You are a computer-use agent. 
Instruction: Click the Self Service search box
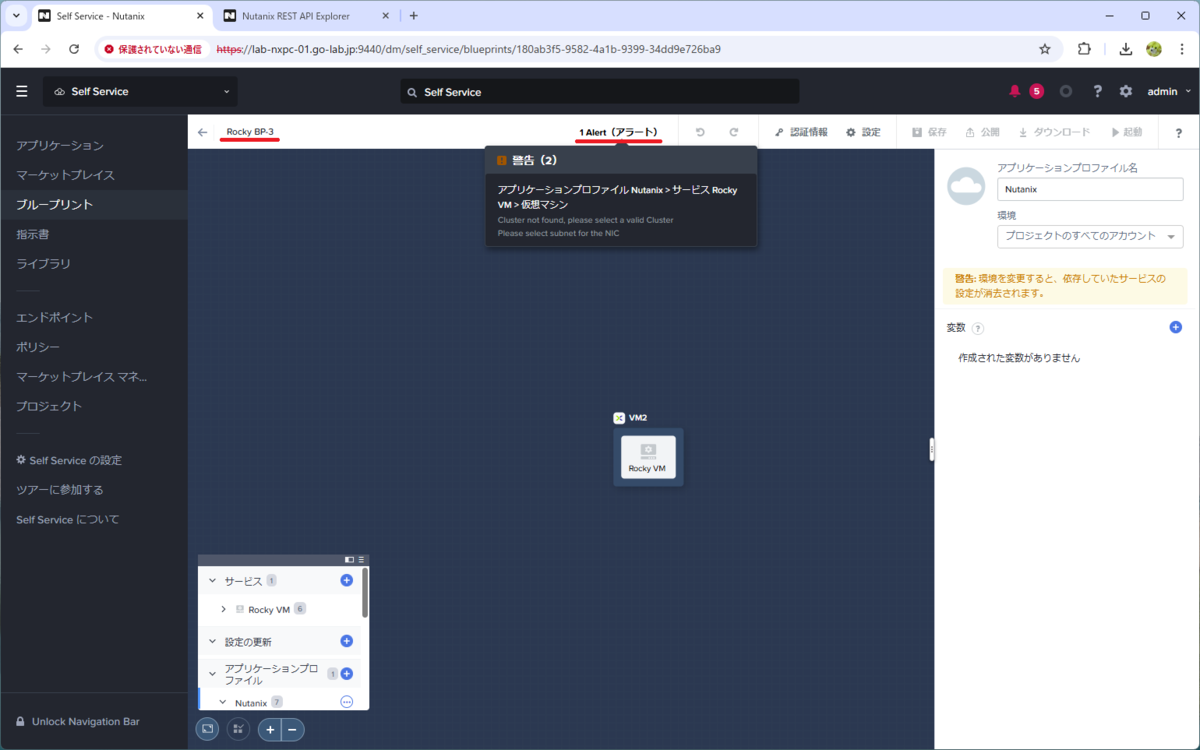(599, 91)
